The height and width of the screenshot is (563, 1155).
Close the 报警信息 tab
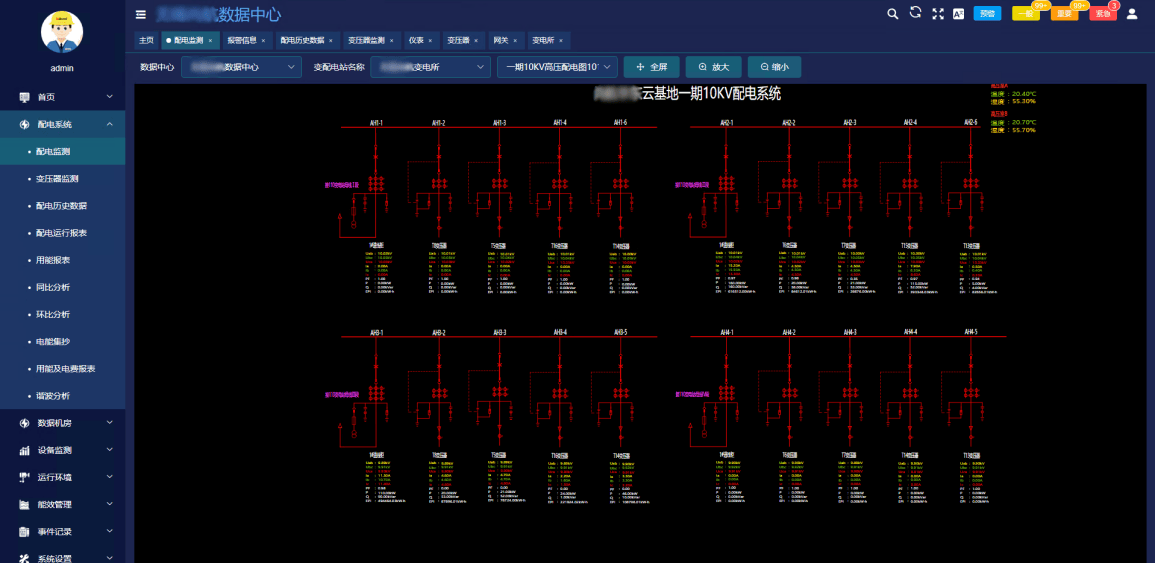pyautogui.click(x=263, y=41)
